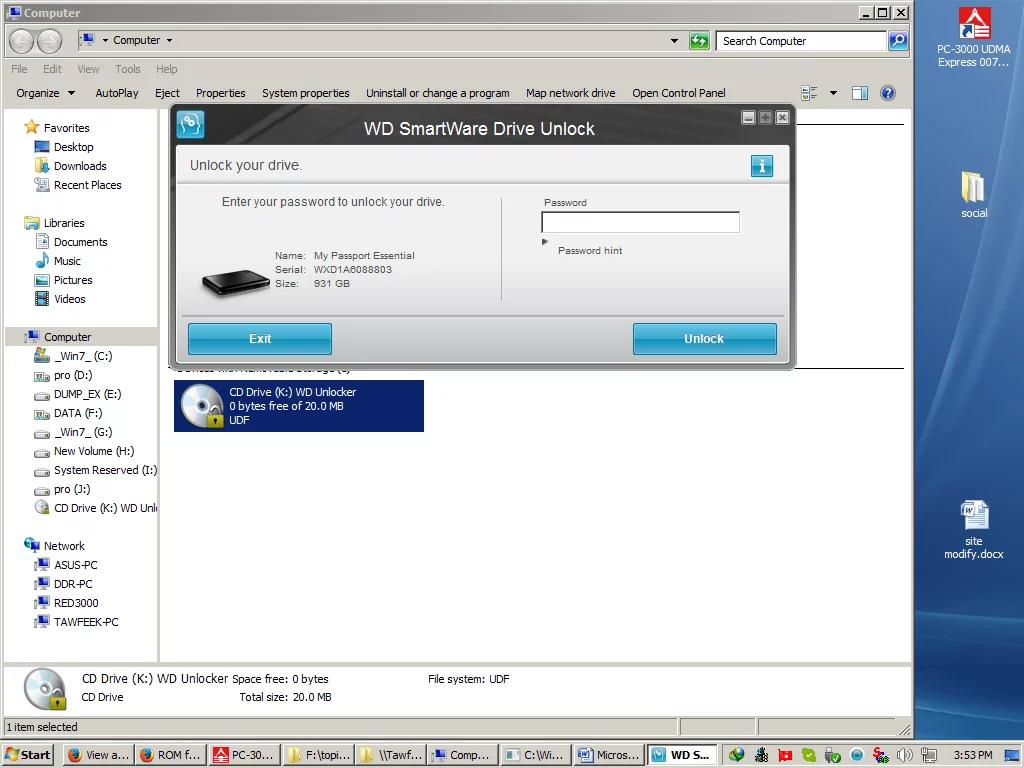1024x768 pixels.
Task: Click Uninstall or change a program
Action: 438,93
